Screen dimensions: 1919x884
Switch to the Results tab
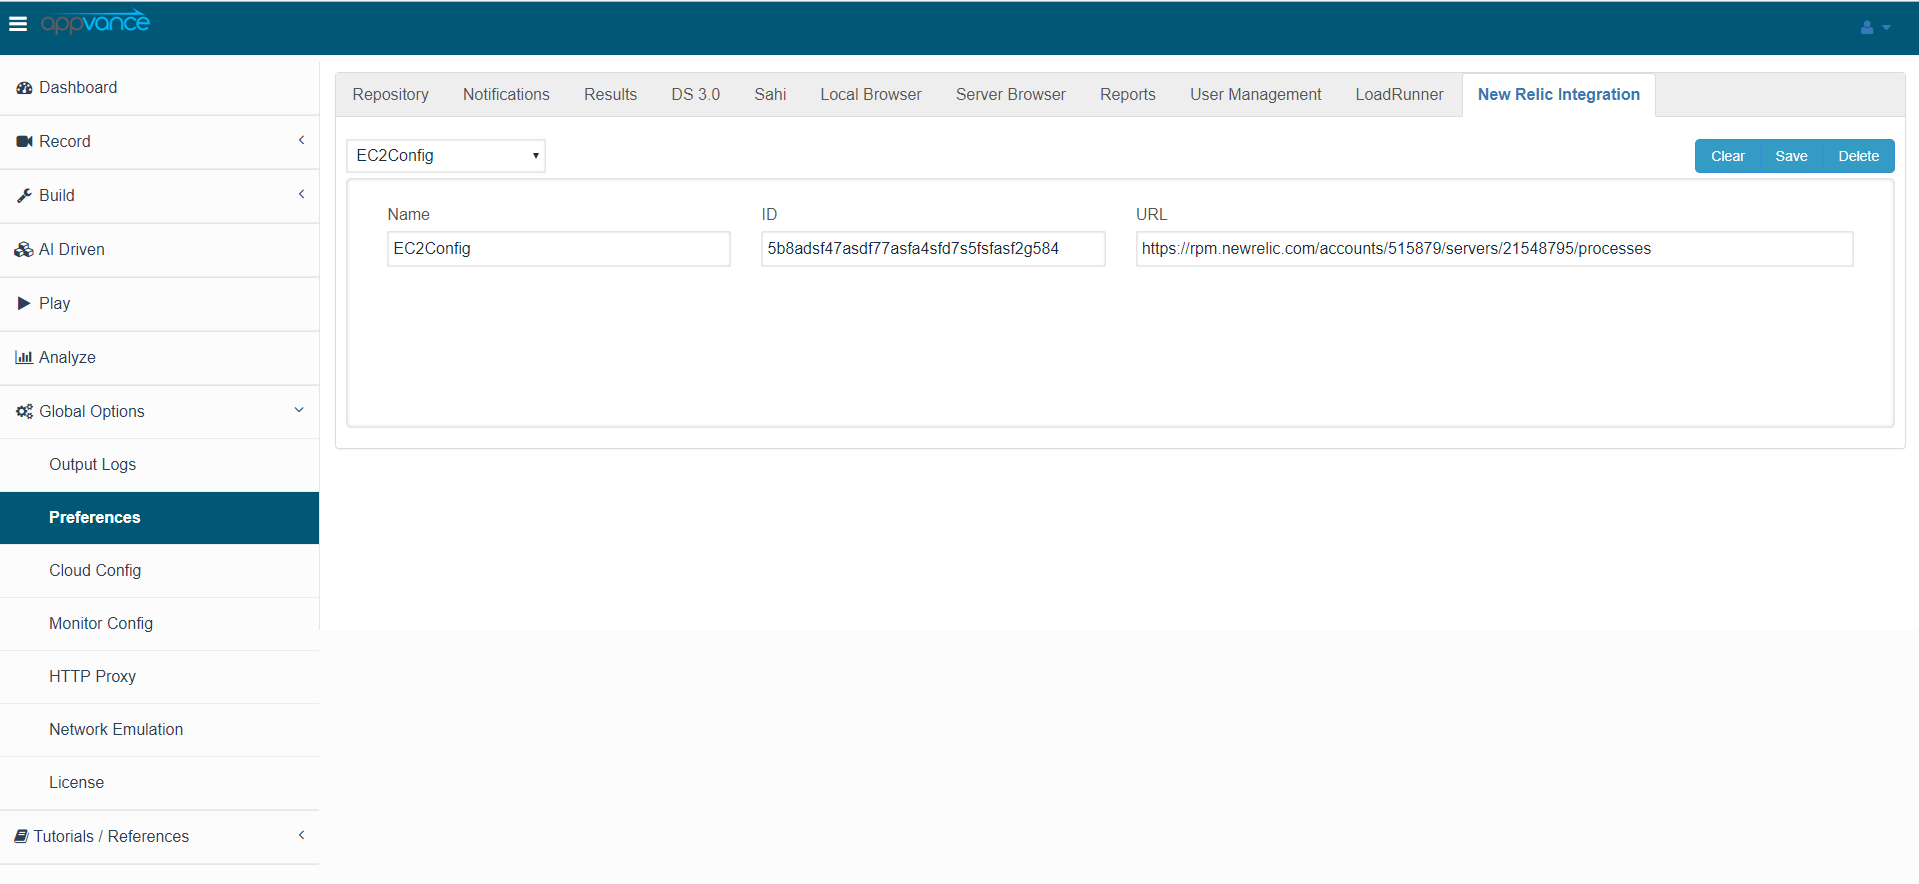(x=610, y=95)
